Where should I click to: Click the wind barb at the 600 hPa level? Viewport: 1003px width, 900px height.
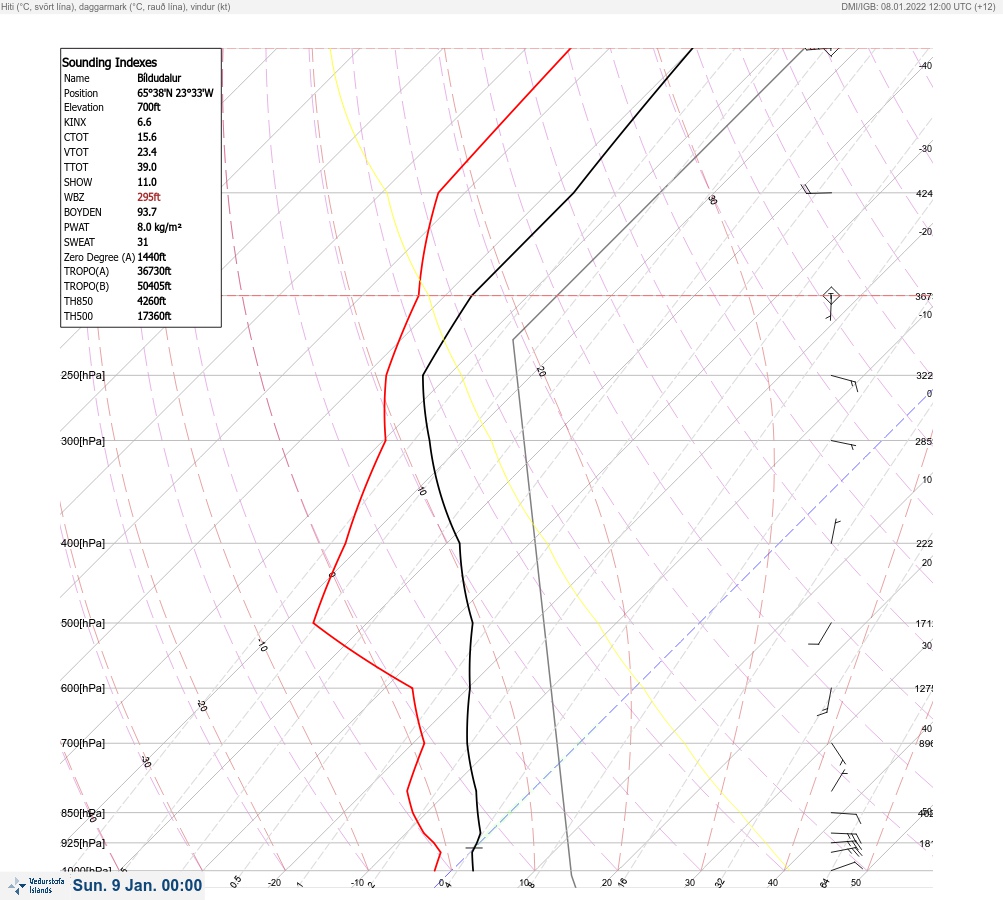click(825, 702)
